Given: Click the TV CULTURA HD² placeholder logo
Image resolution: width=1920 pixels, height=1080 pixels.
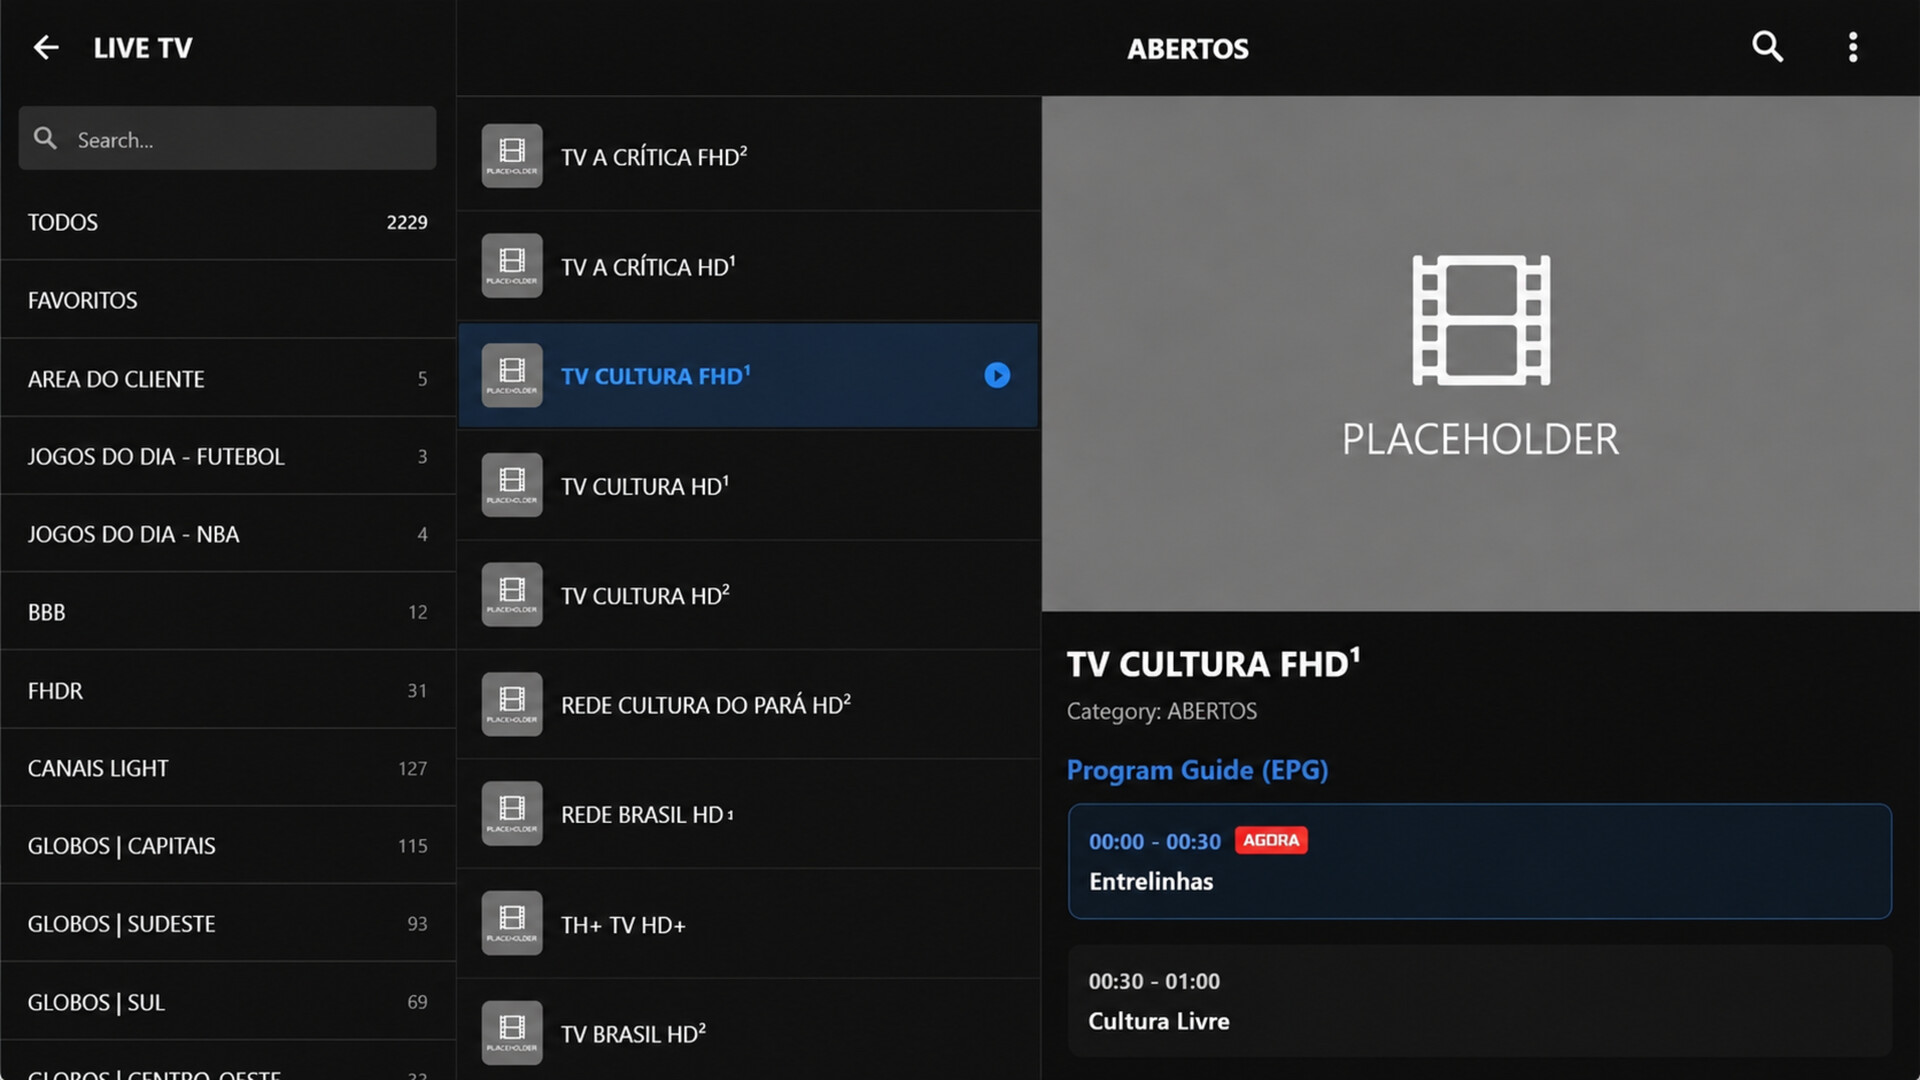Looking at the screenshot, I should (x=512, y=595).
